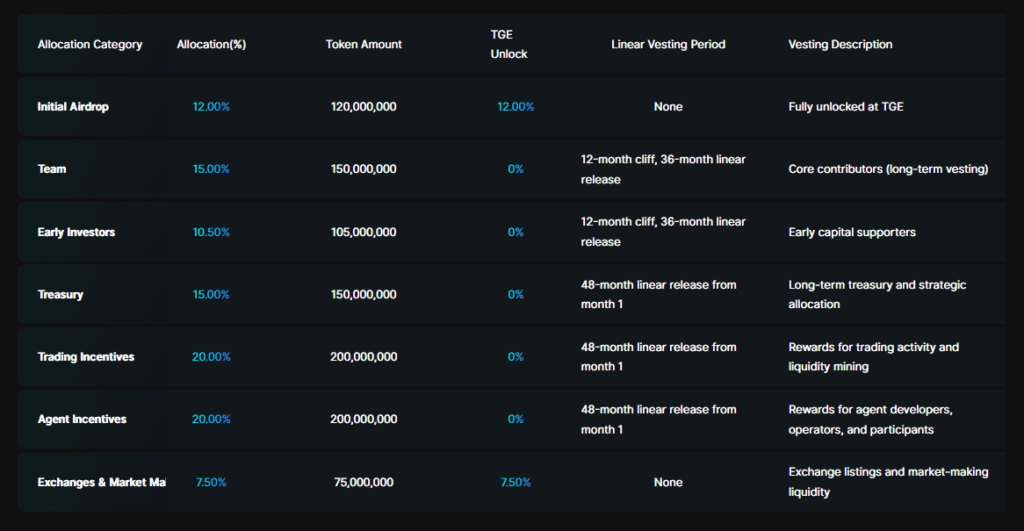Screen dimensions: 1024x531
Task: Click the truncated Exchanges & Market Ma label
Action: [101, 482]
